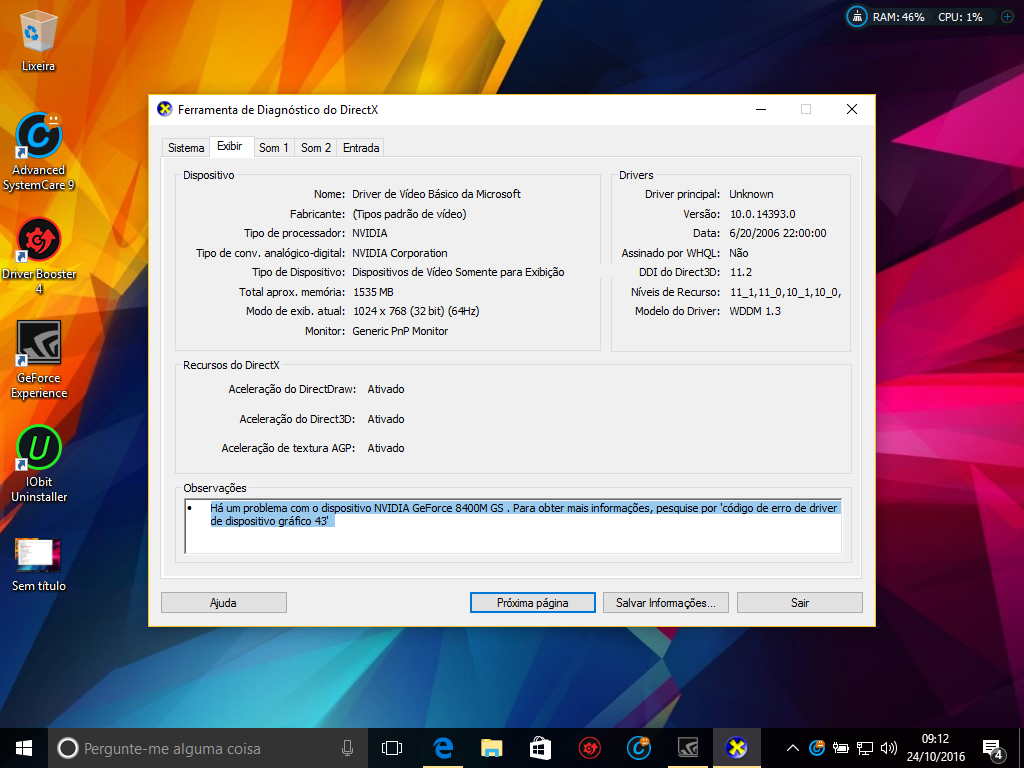Click the Próxima página button
This screenshot has height=768, width=1024.
[532, 603]
